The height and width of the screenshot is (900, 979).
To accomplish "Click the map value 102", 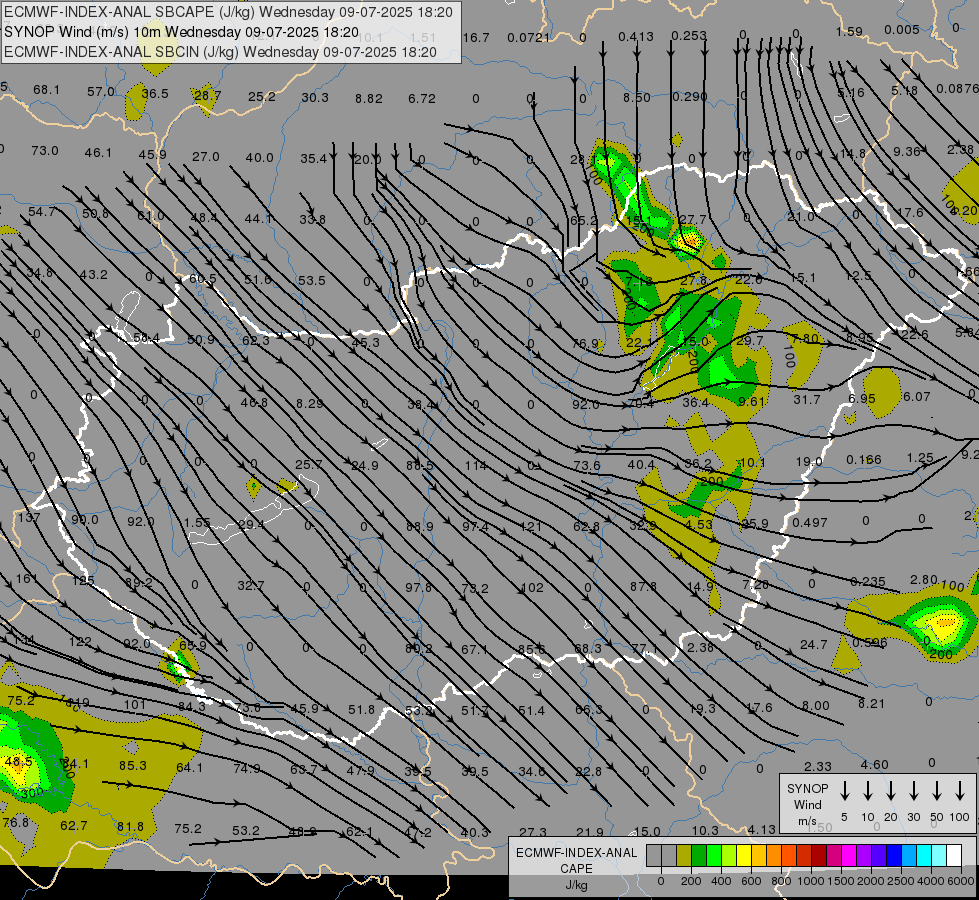I will tap(532, 588).
